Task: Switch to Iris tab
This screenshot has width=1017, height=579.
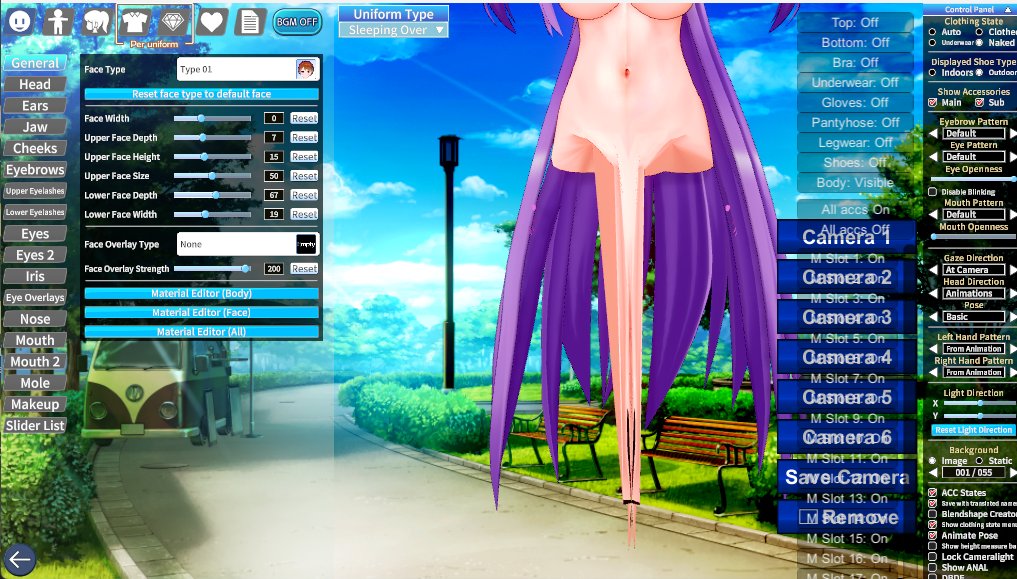Action: click(35, 276)
